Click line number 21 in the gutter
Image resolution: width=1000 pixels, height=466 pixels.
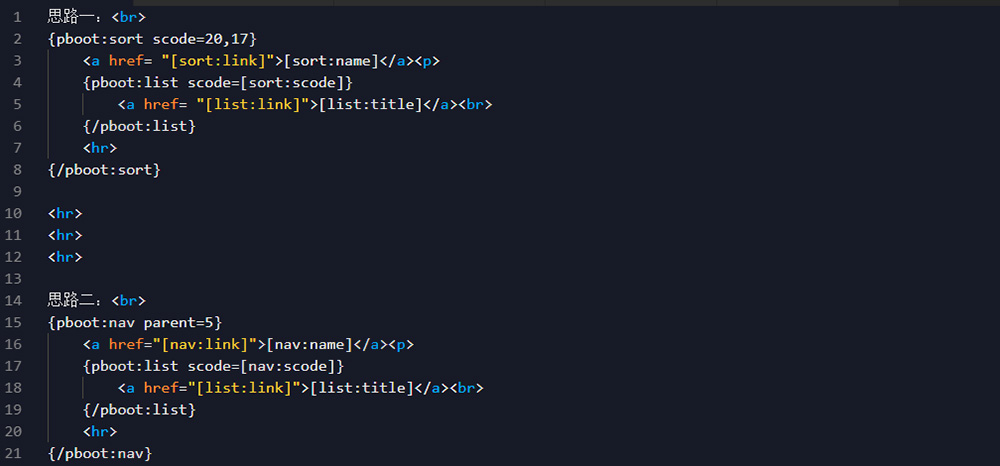13,453
